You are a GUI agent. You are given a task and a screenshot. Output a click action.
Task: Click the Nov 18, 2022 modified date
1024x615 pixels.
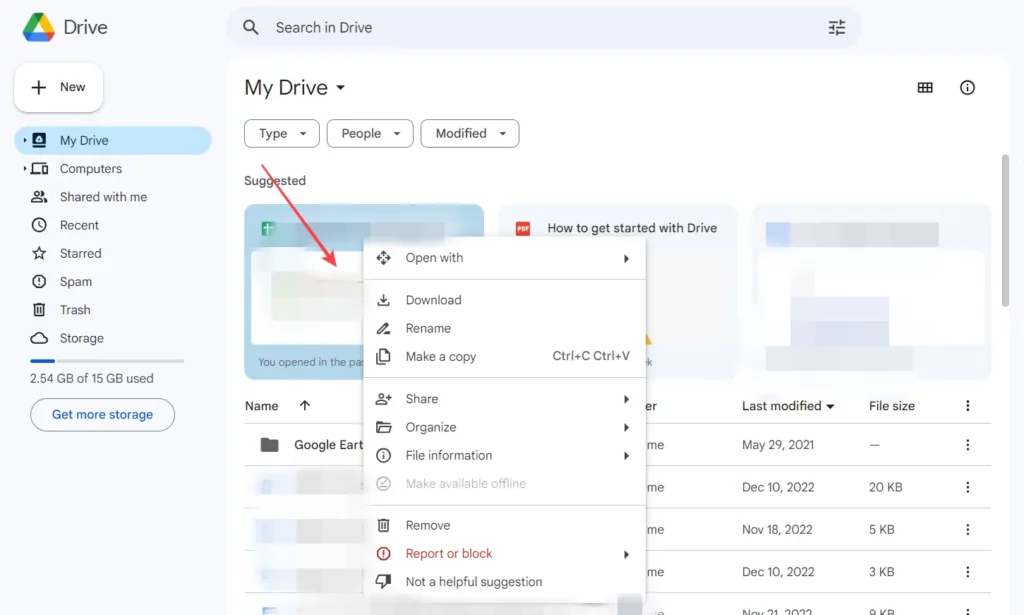click(x=777, y=529)
